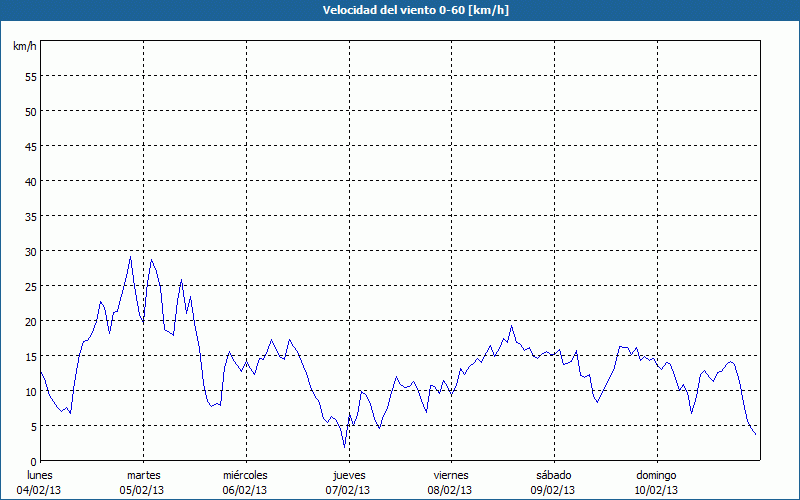Click the 04/02/13 date label

(x=39, y=490)
